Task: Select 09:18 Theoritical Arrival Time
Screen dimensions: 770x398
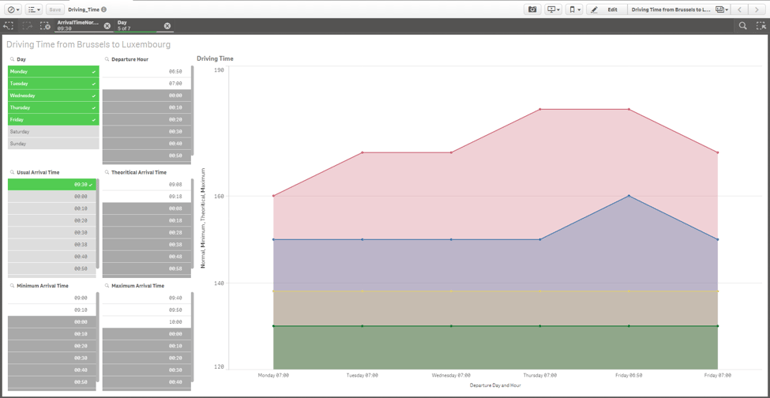Action: pos(146,197)
